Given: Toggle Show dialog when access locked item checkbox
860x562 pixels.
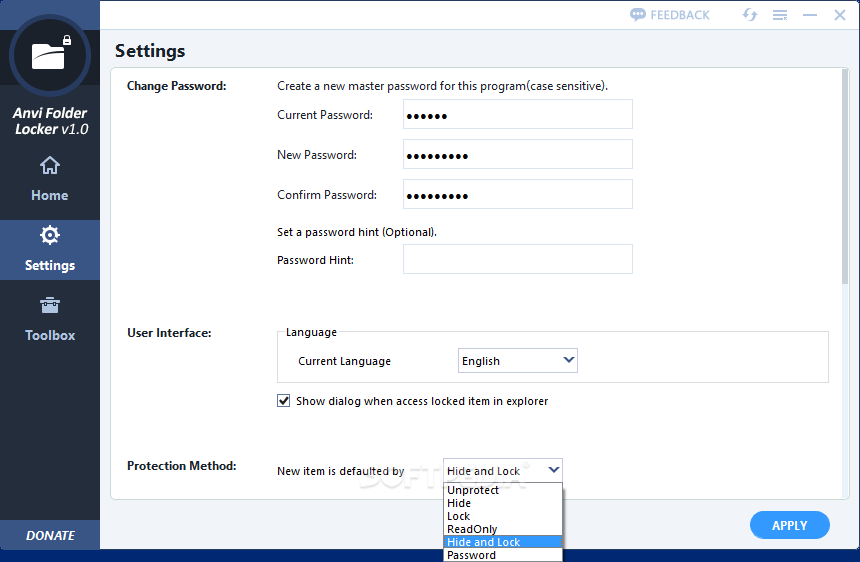Looking at the screenshot, I should (x=284, y=401).
